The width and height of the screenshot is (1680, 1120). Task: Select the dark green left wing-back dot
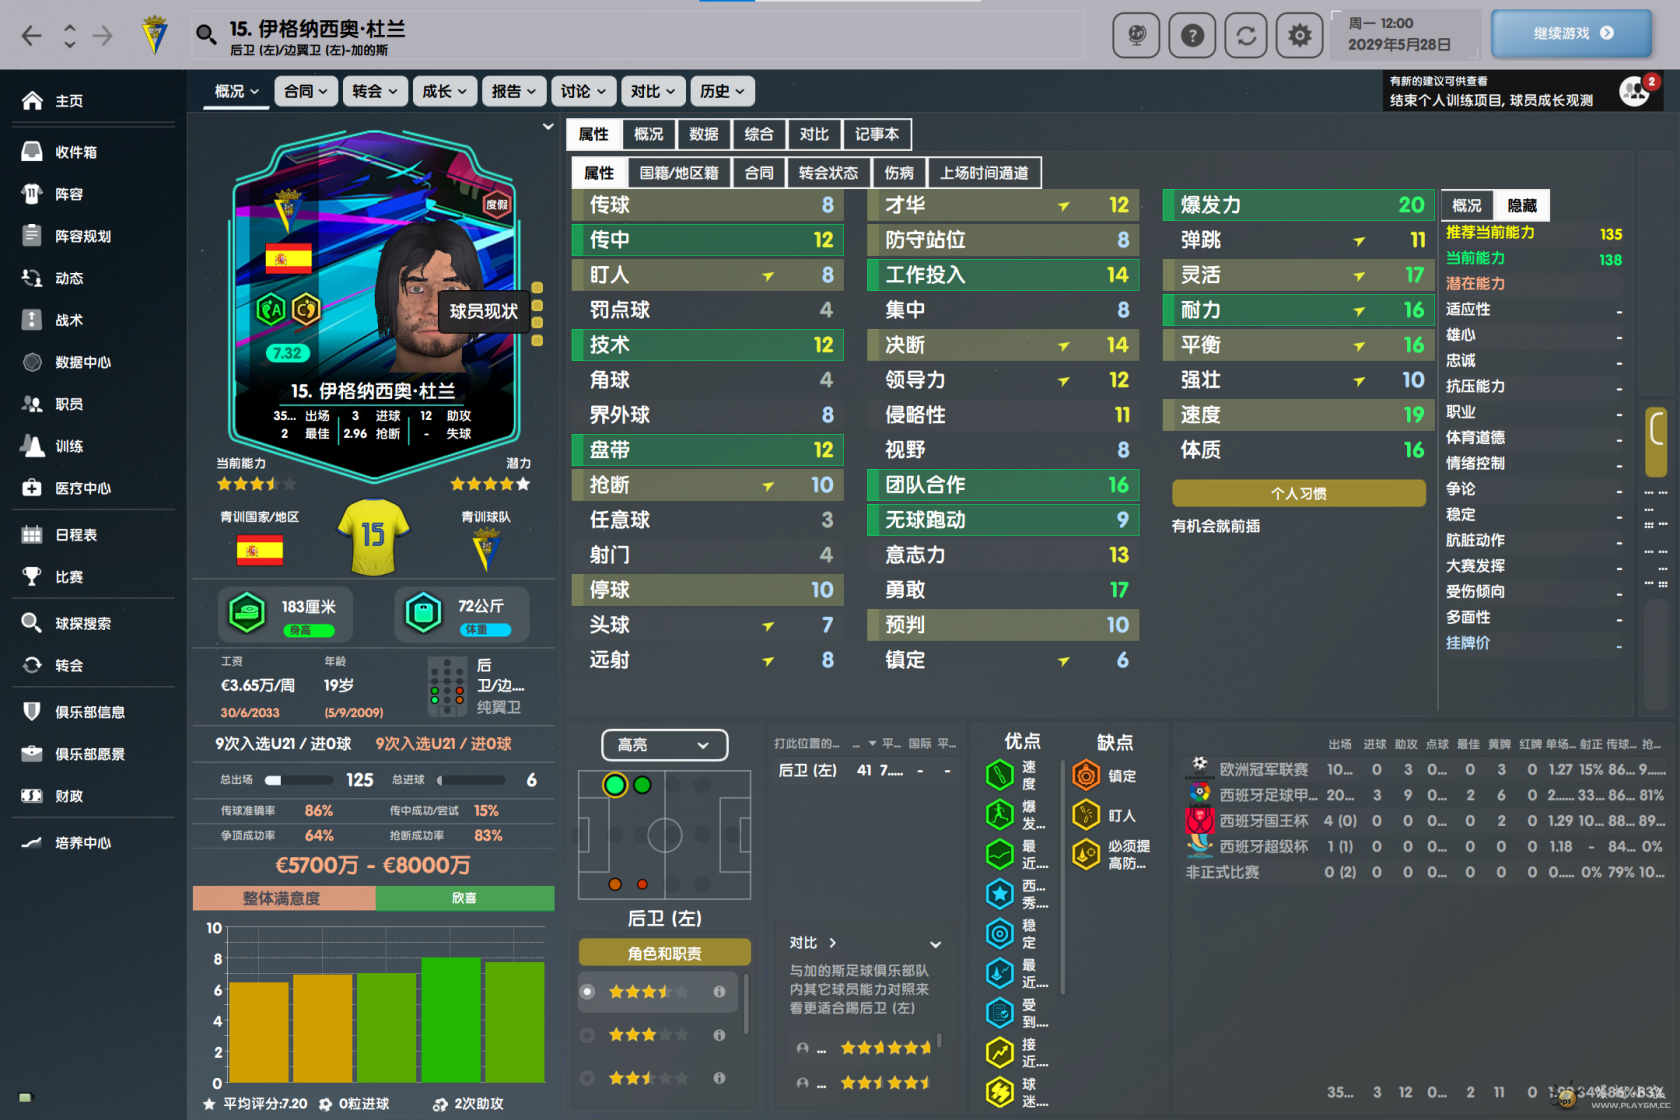pos(643,785)
